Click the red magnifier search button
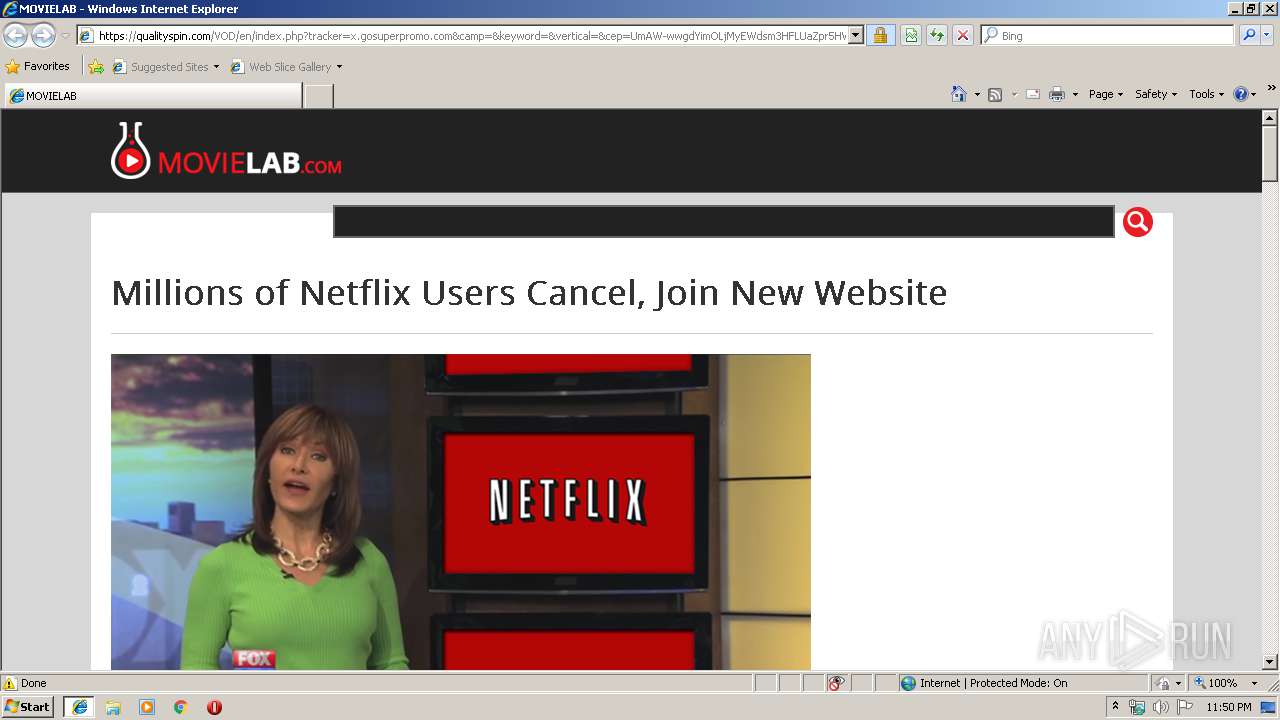 [1138, 222]
